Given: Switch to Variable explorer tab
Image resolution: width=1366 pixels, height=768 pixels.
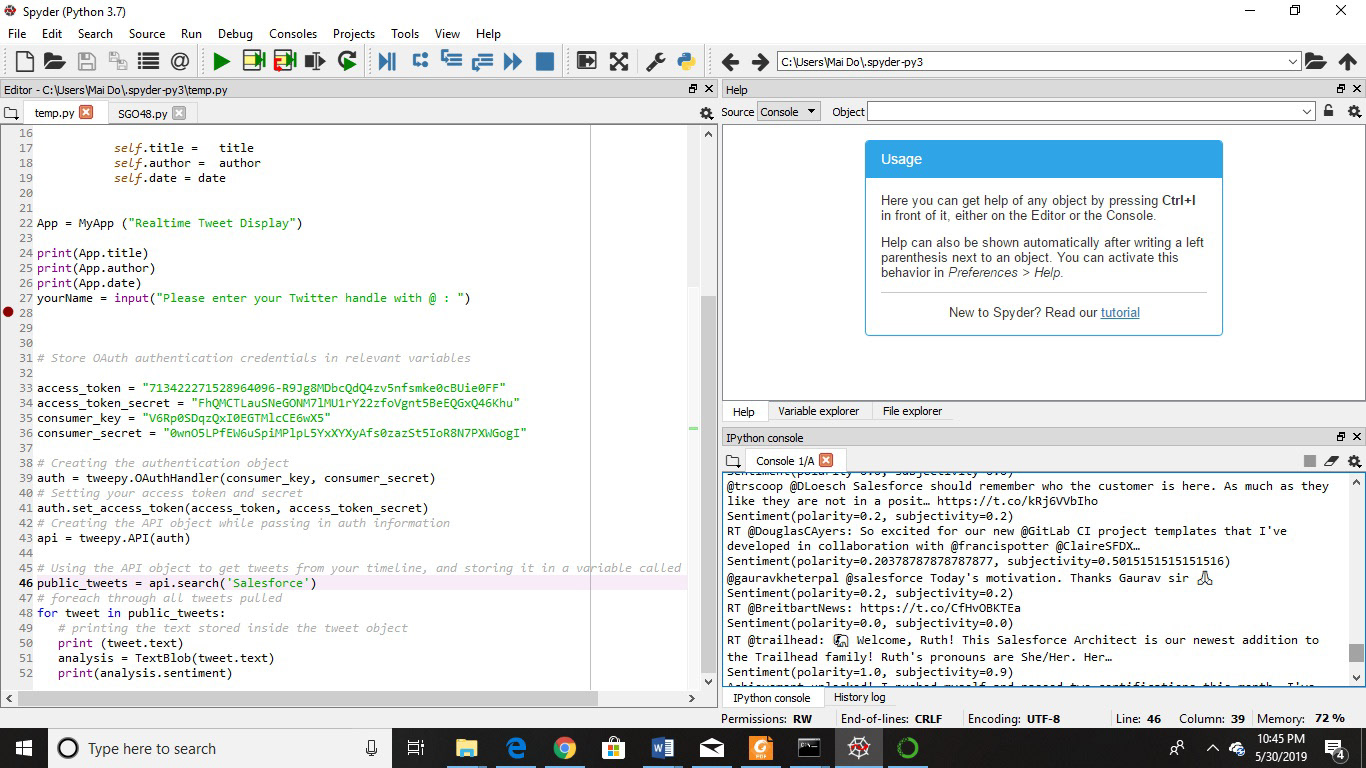Looking at the screenshot, I should [x=818, y=411].
